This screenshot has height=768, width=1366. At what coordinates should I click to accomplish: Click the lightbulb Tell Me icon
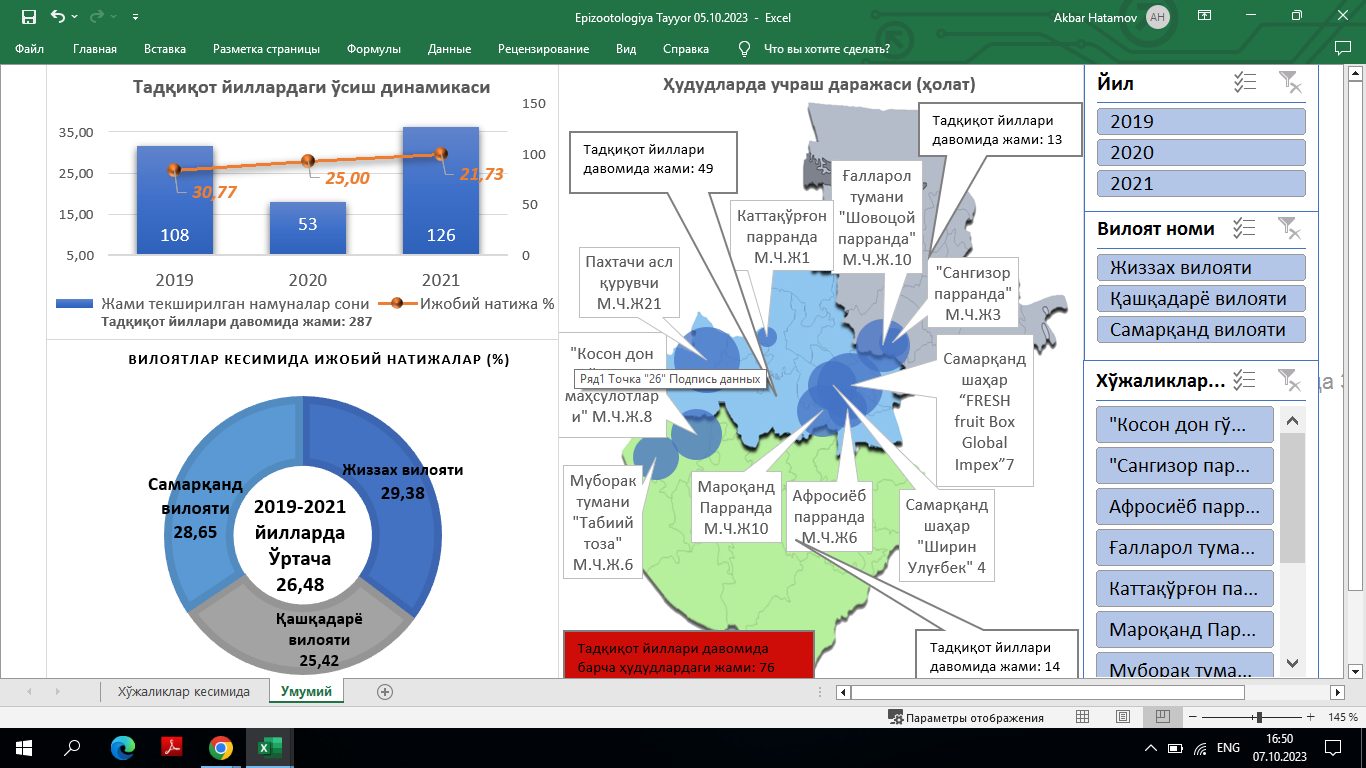point(744,48)
